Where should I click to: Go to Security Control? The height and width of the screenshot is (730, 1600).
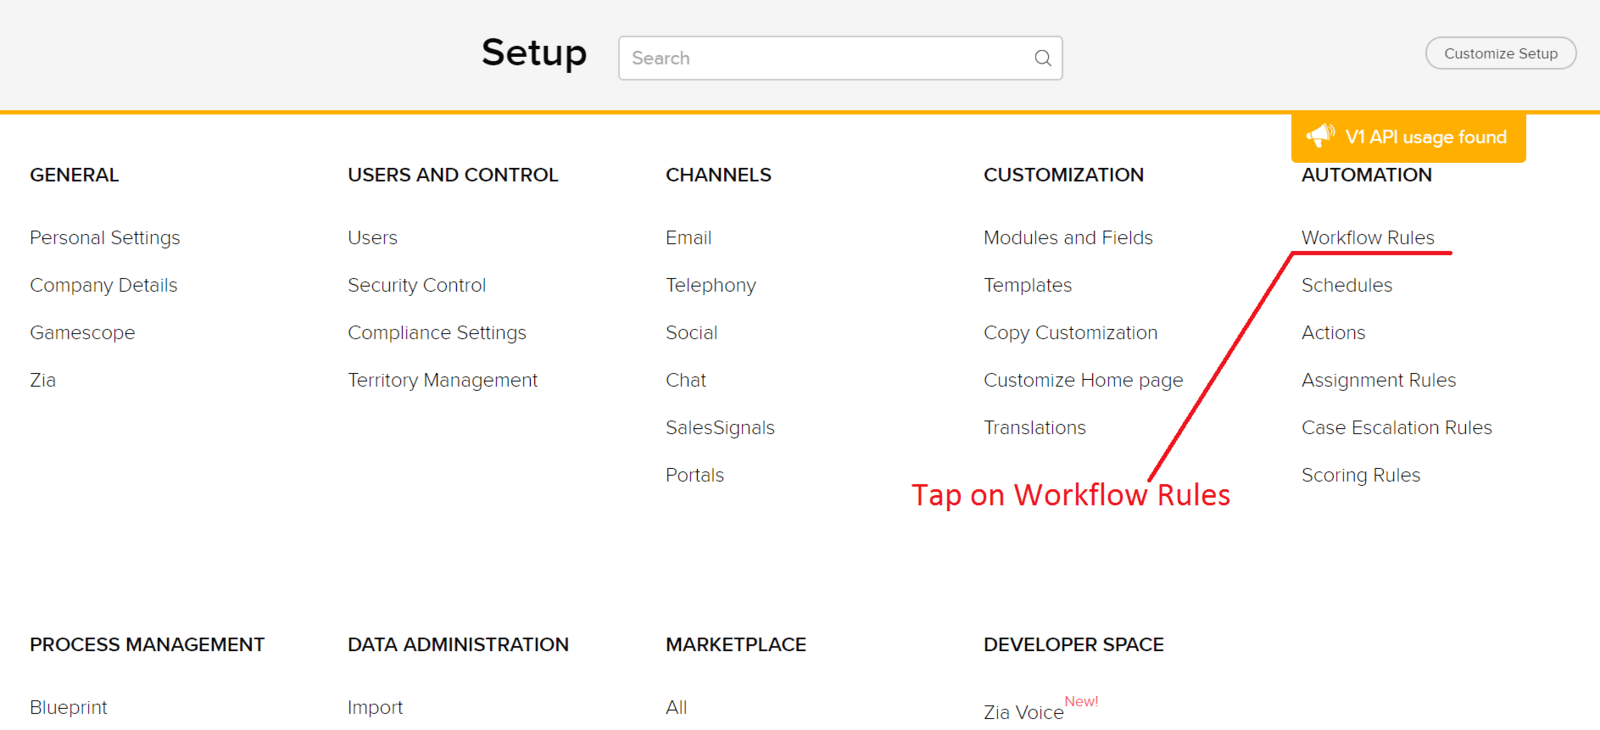pyautogui.click(x=417, y=285)
